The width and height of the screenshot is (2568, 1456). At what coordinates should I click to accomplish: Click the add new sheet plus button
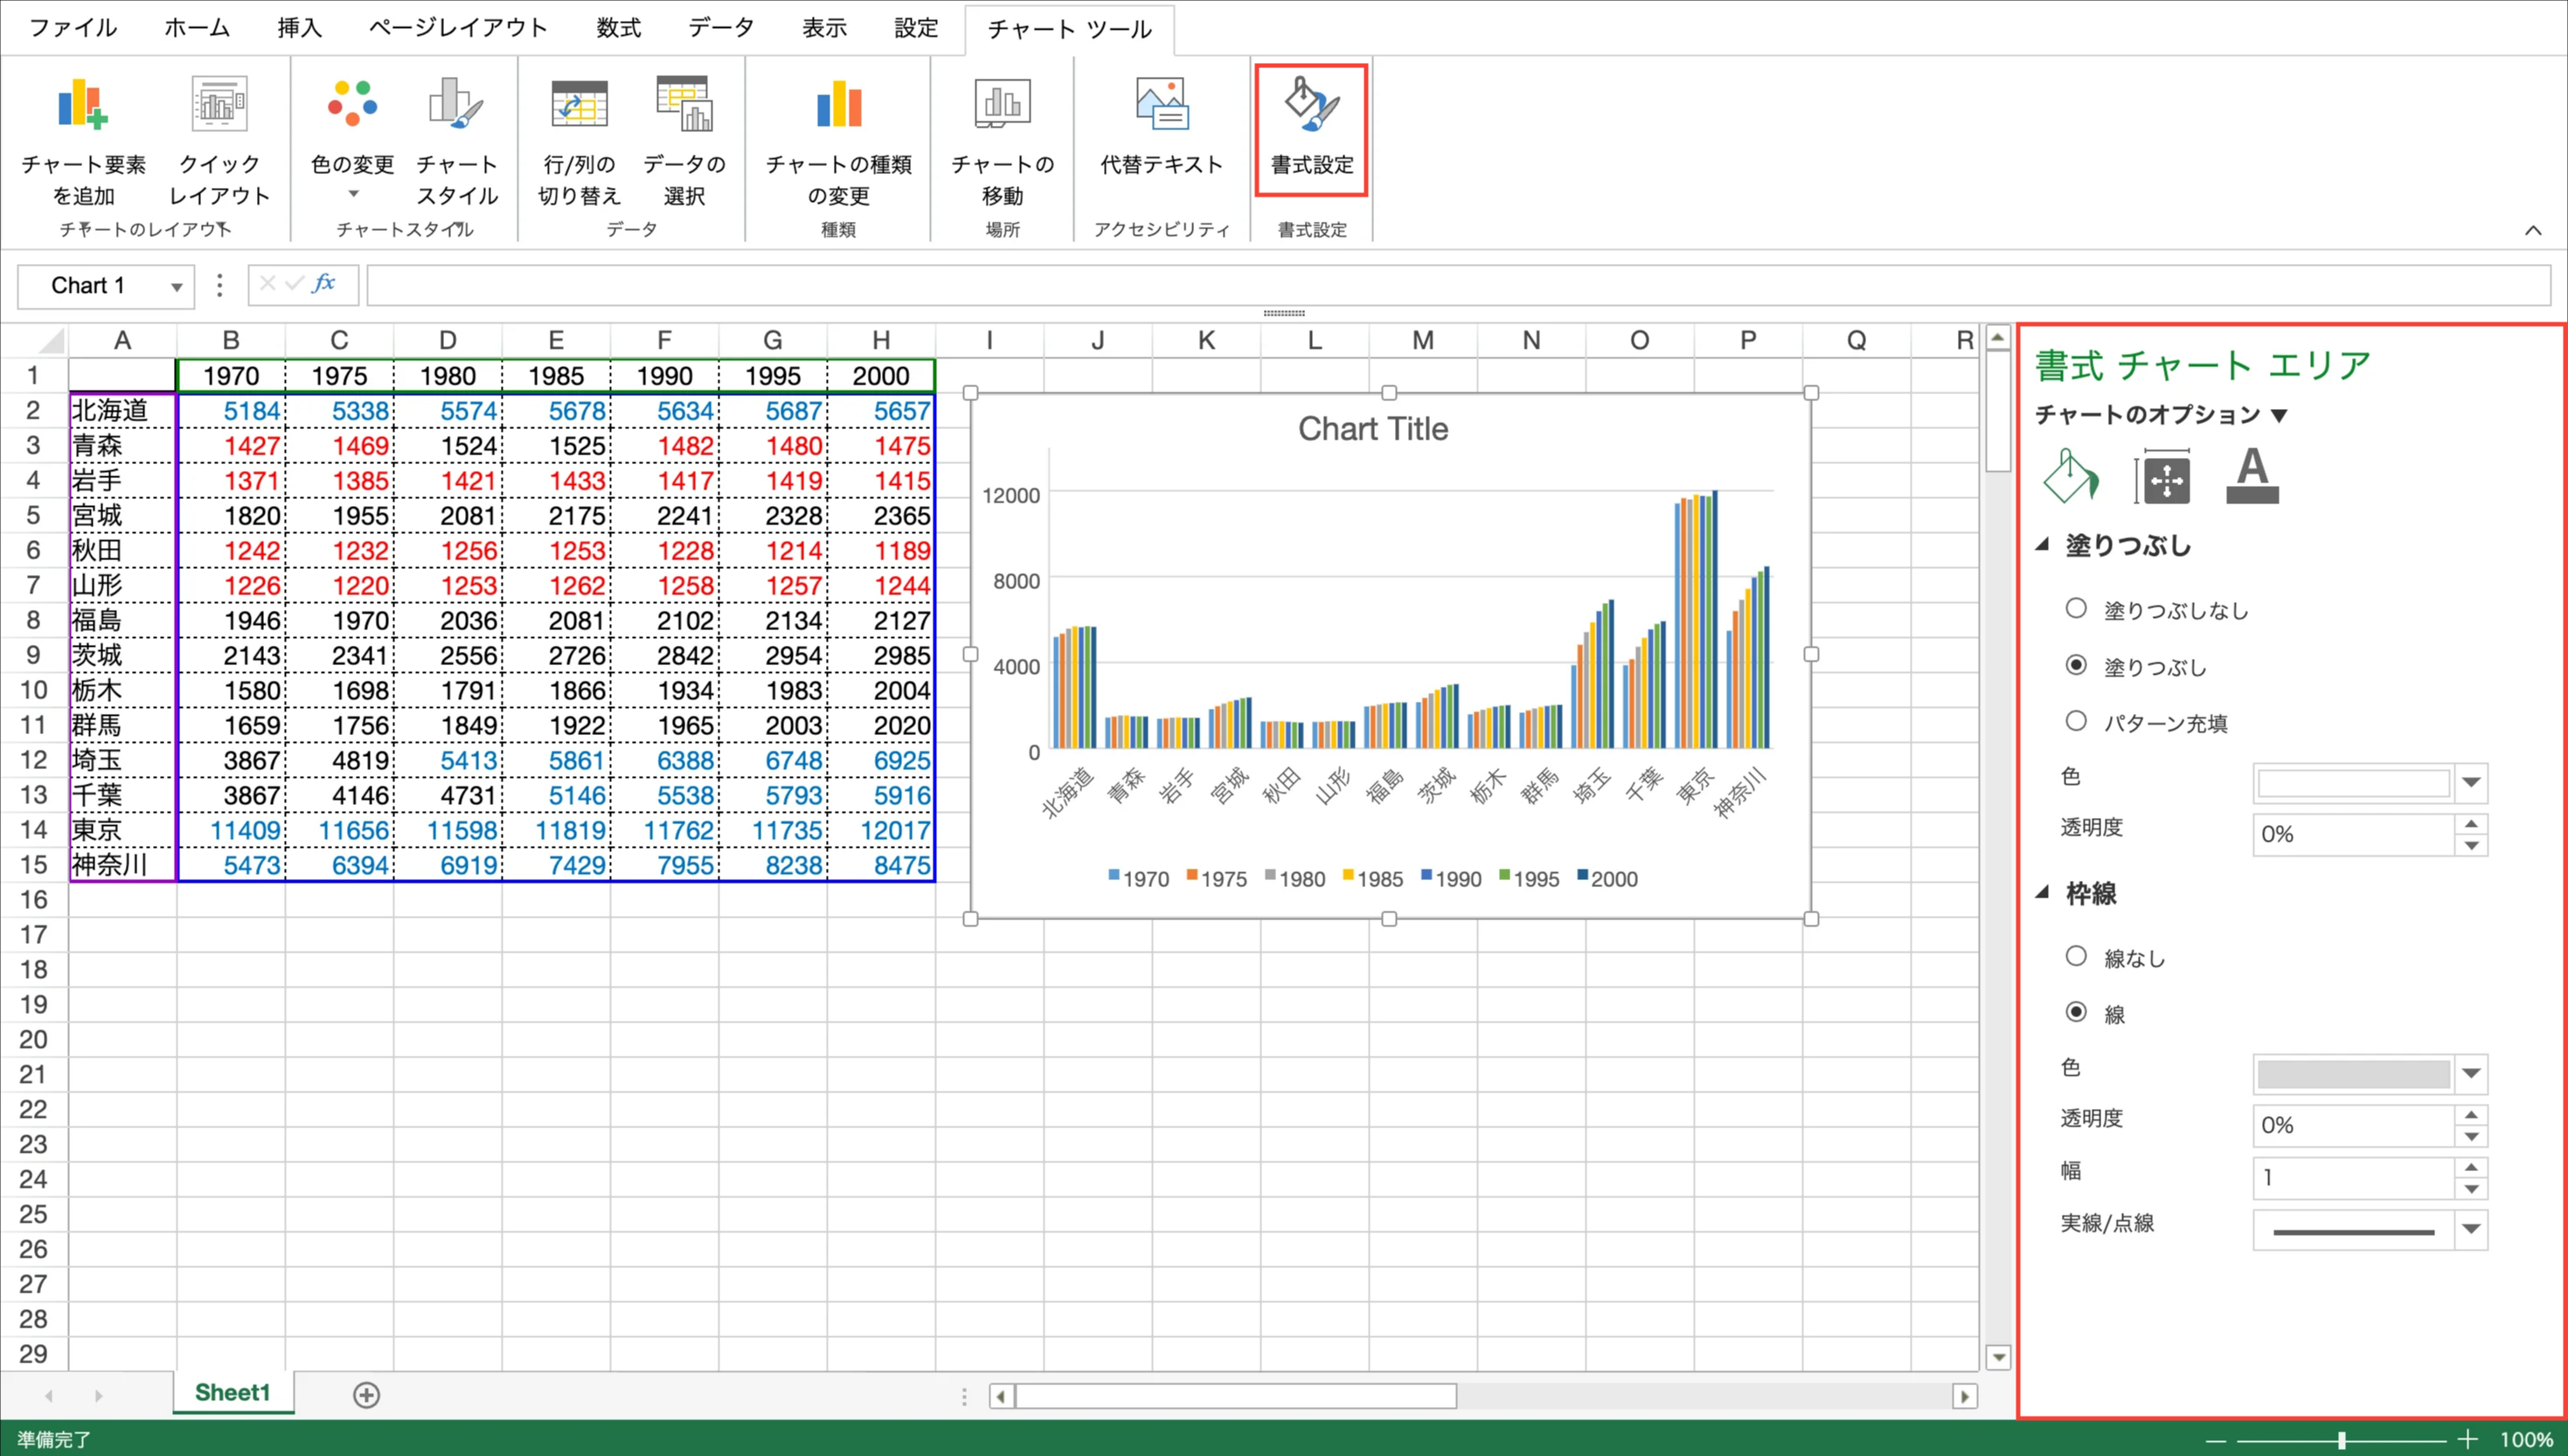pos(366,1394)
